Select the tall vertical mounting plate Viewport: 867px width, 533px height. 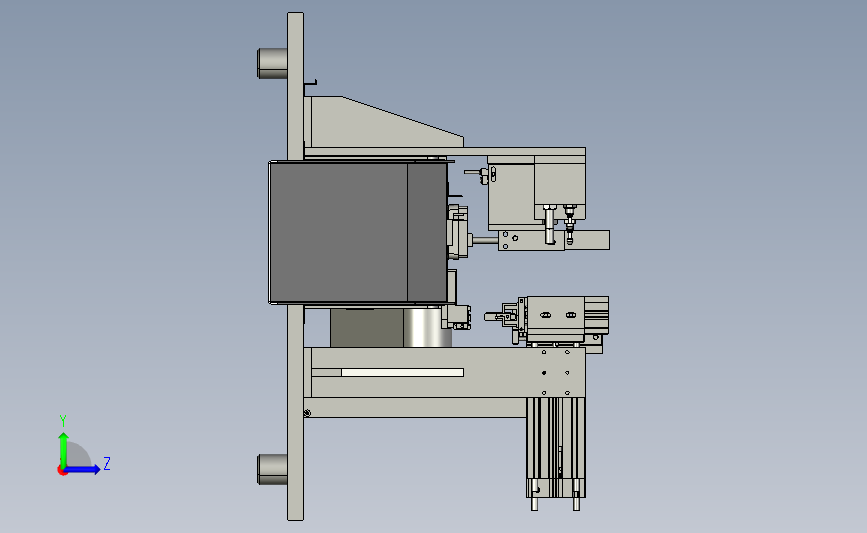[x=295, y=266]
